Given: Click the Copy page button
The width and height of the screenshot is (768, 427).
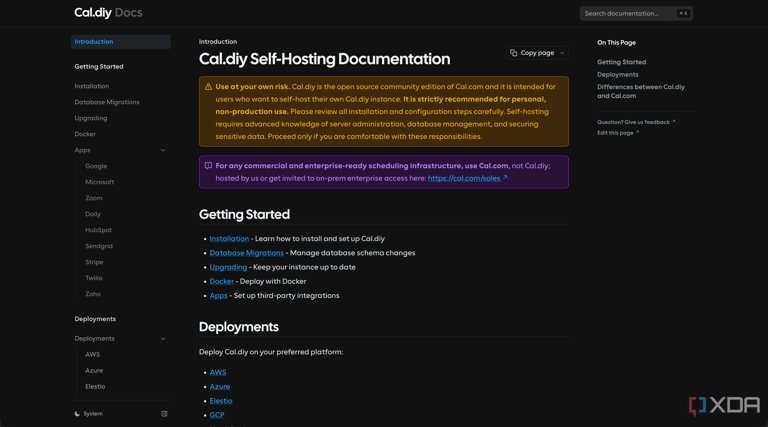Looking at the screenshot, I should tap(537, 53).
